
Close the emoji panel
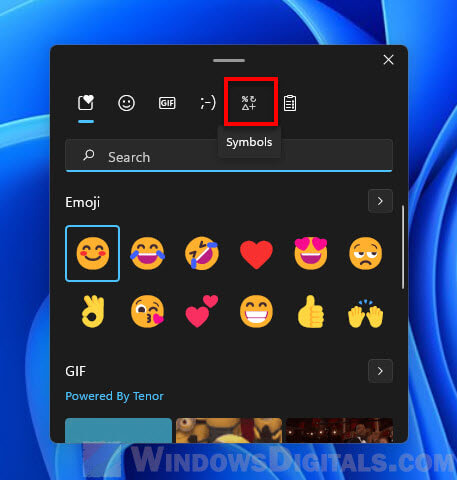pyautogui.click(x=388, y=60)
